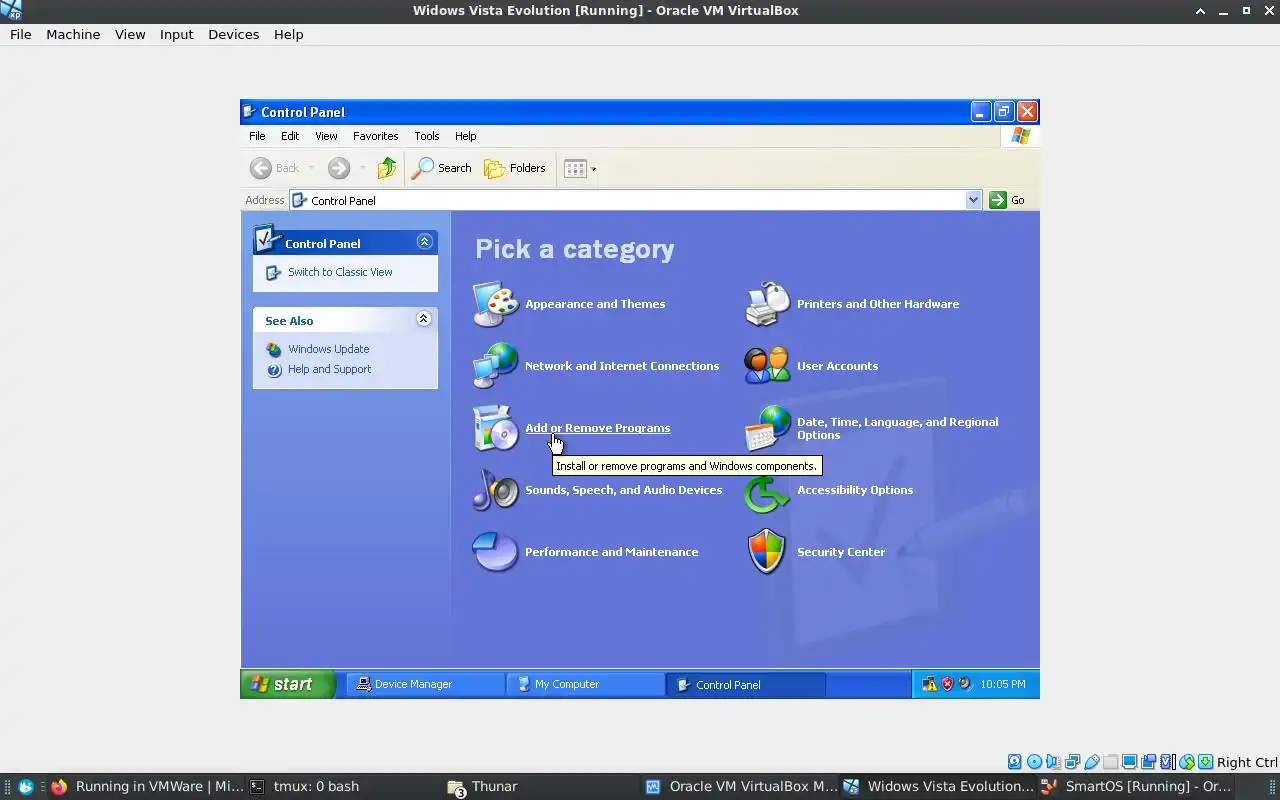Viewport: 1280px width, 800px height.
Task: Toggle the Folders toolbar button
Action: (515, 168)
